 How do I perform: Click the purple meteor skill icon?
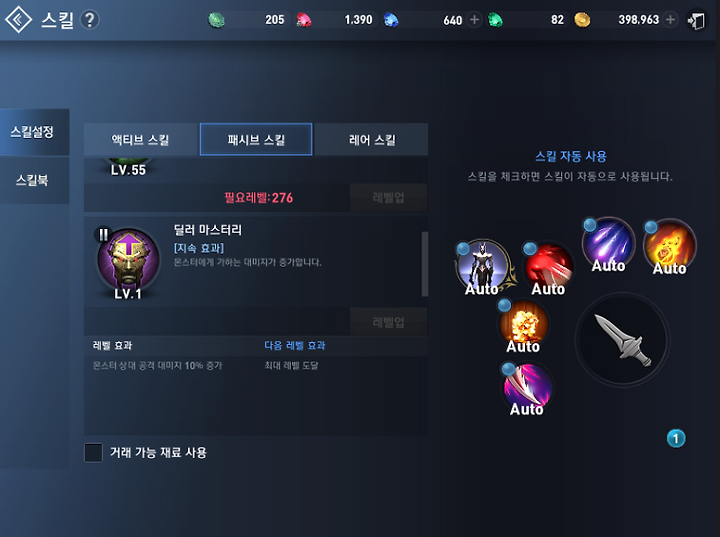coord(608,244)
